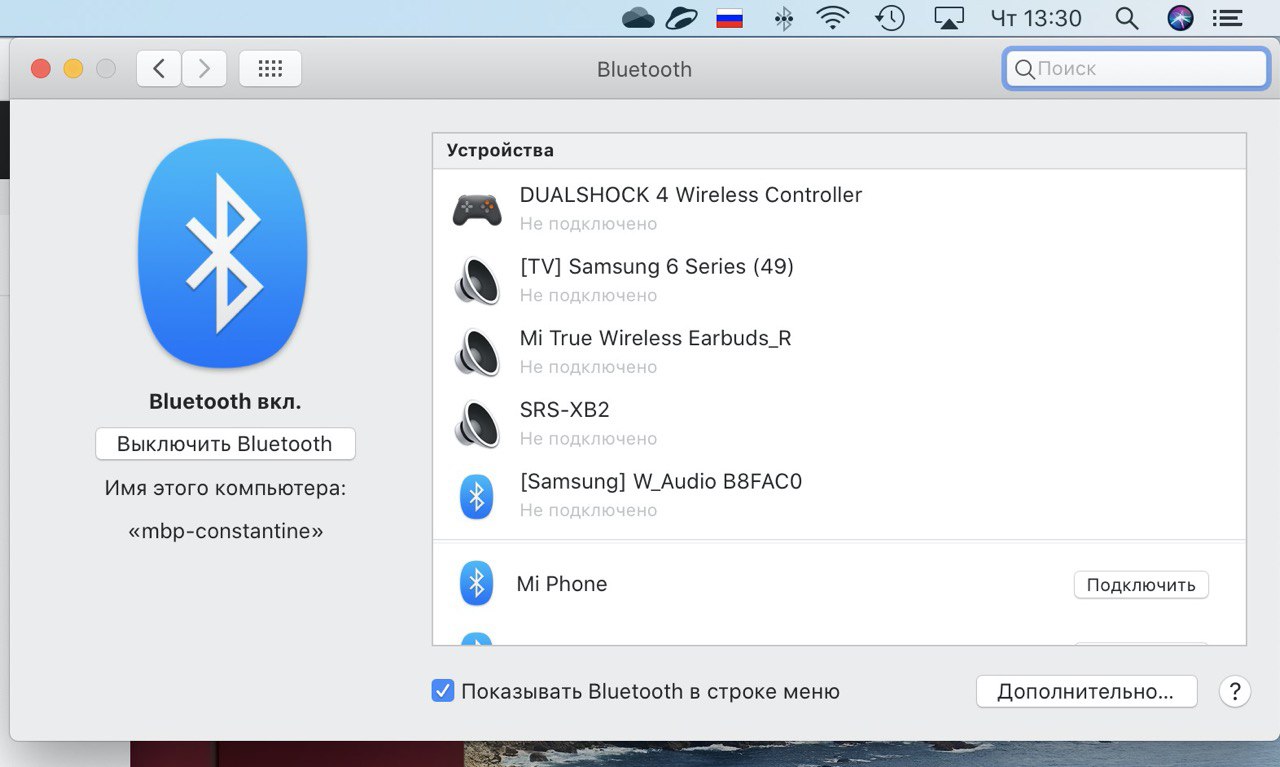Viewport: 1280px width, 767px height.
Task: Click the Mi Phone Bluetooth icon
Action: click(476, 583)
